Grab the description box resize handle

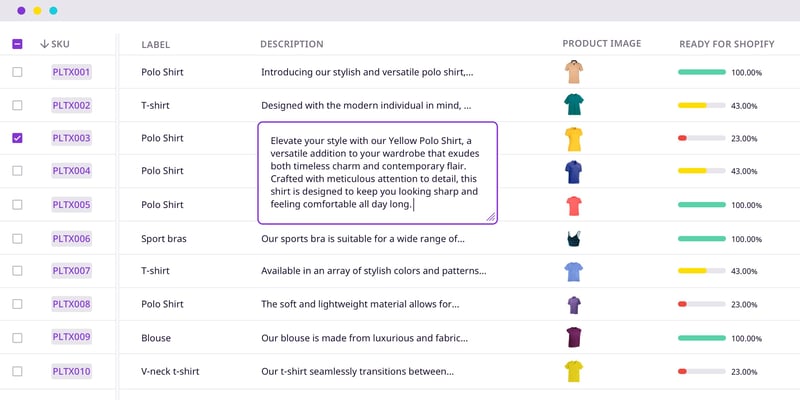click(x=490, y=217)
